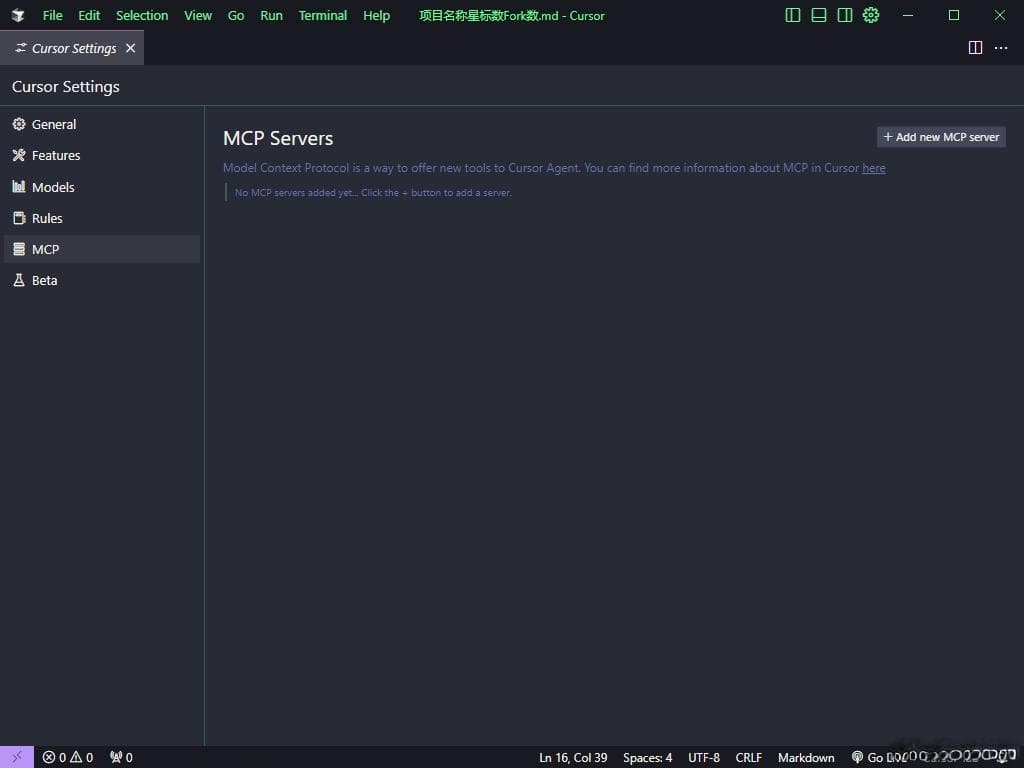Change indentation via Spaces: 4
The width and height of the screenshot is (1024, 768).
coord(647,758)
